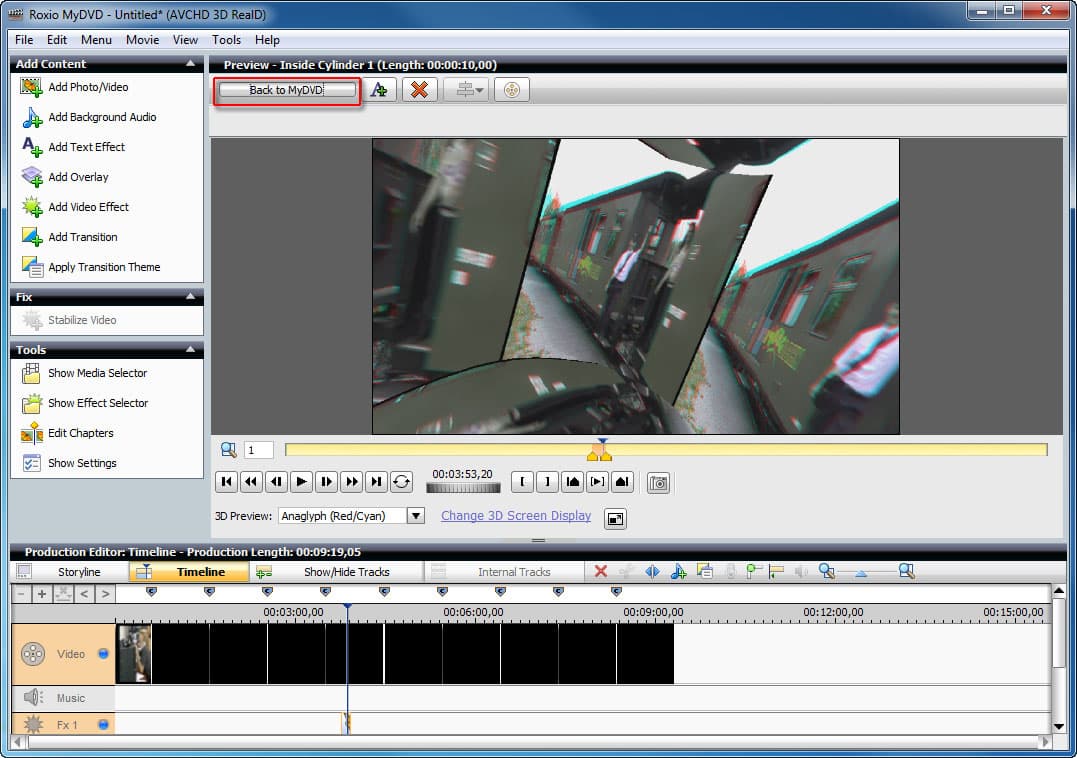Screen dimensions: 1077x758
Task: Click the Change 3D Screen Display link
Action: (516, 516)
